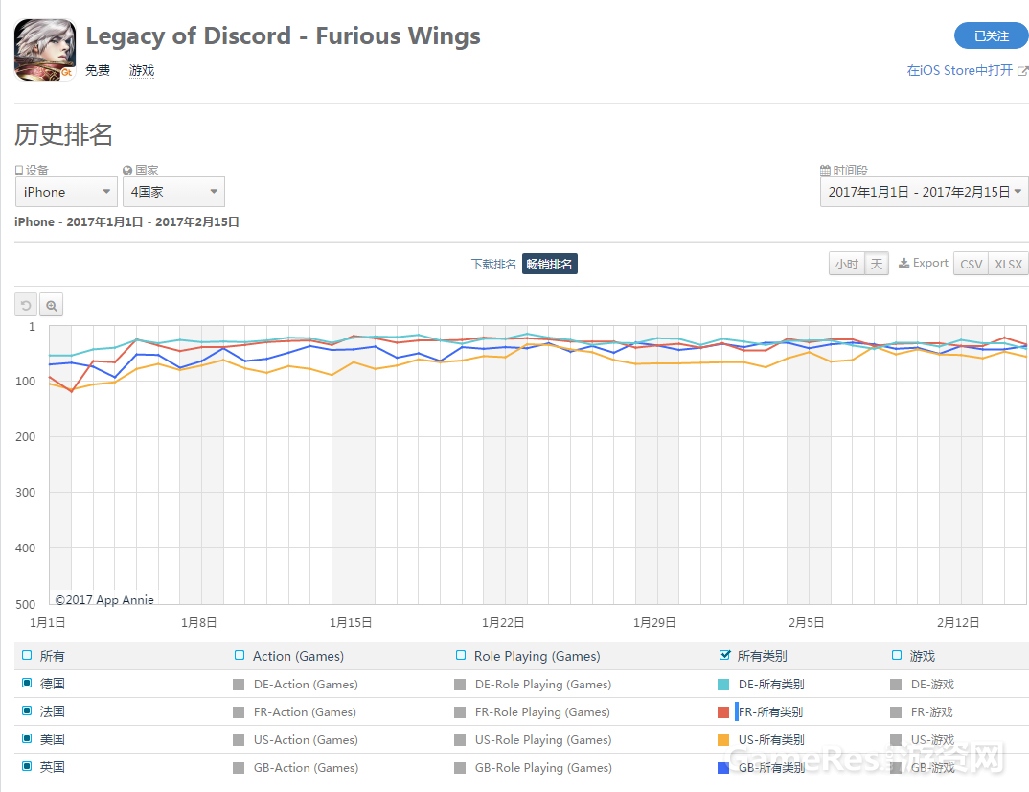Toggle the 德国 country checkbox
This screenshot has height=792, width=1029.
click(27, 682)
